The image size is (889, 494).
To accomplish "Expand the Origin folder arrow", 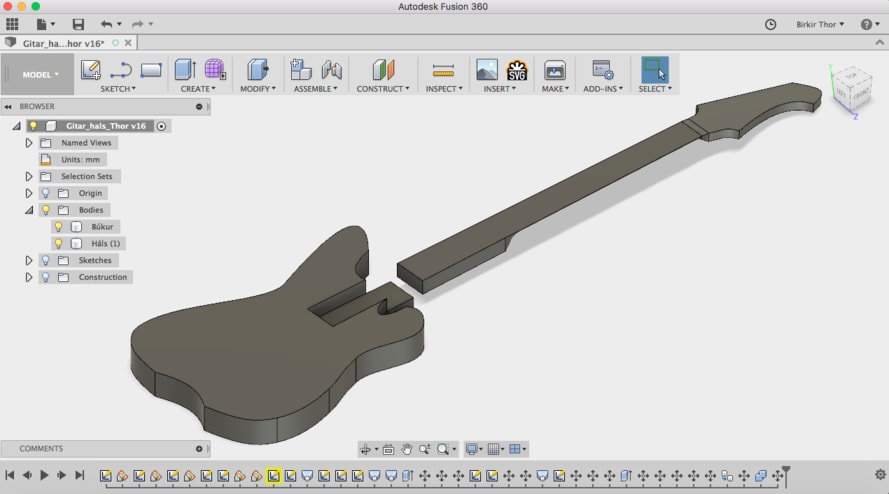I will pos(28,193).
